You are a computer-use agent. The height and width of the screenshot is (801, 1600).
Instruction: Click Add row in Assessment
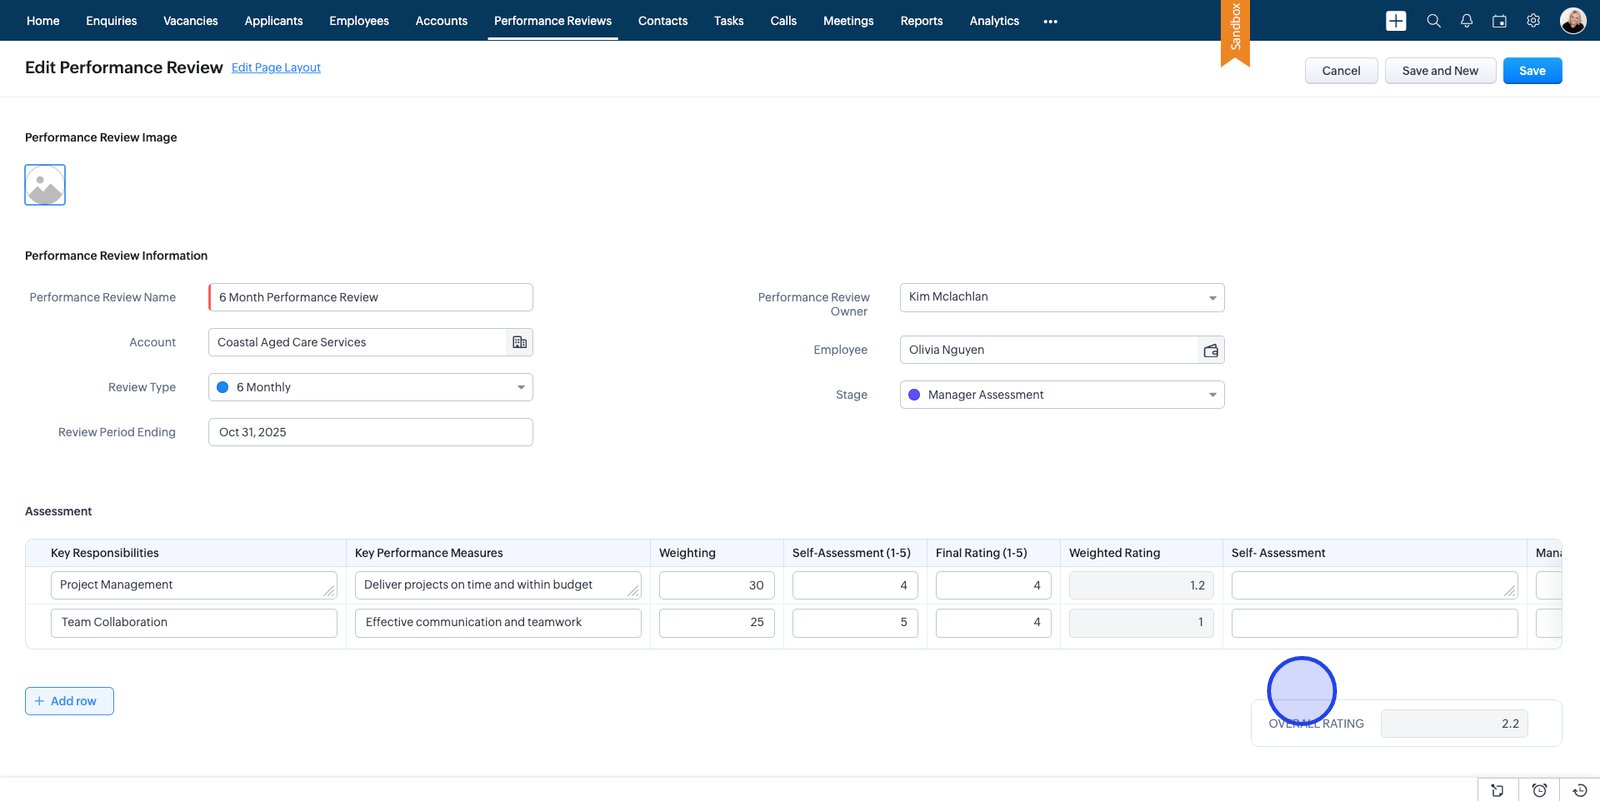click(x=69, y=701)
